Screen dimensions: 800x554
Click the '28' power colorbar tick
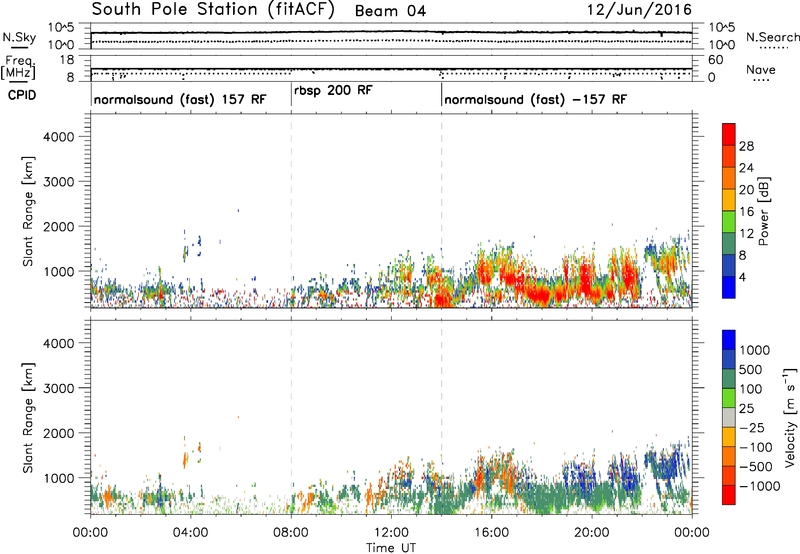(x=746, y=146)
